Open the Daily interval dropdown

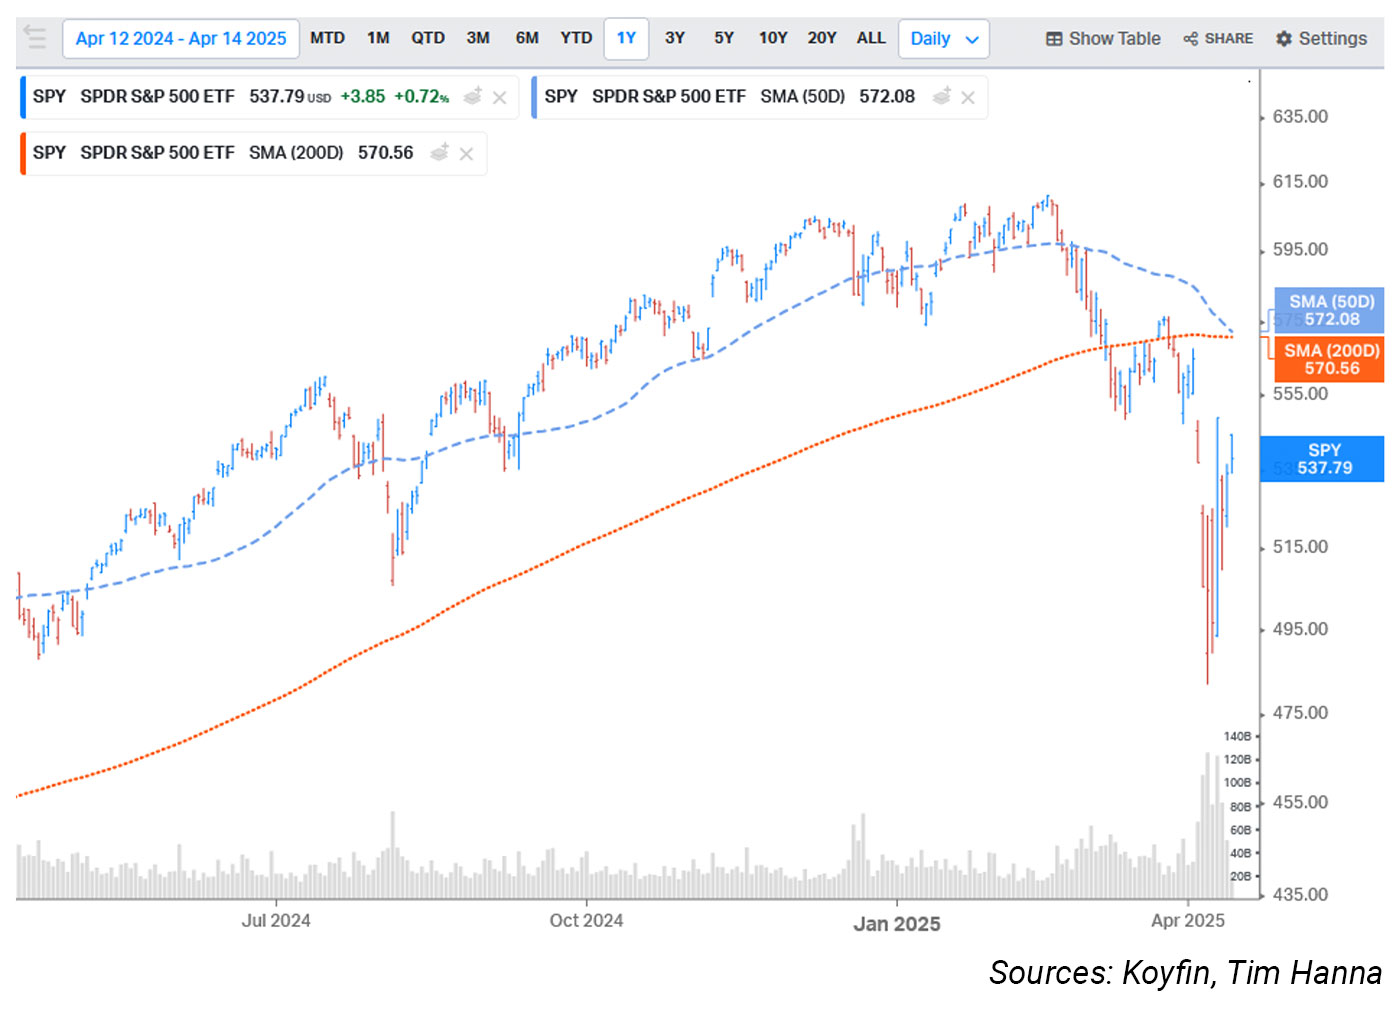coord(943,39)
